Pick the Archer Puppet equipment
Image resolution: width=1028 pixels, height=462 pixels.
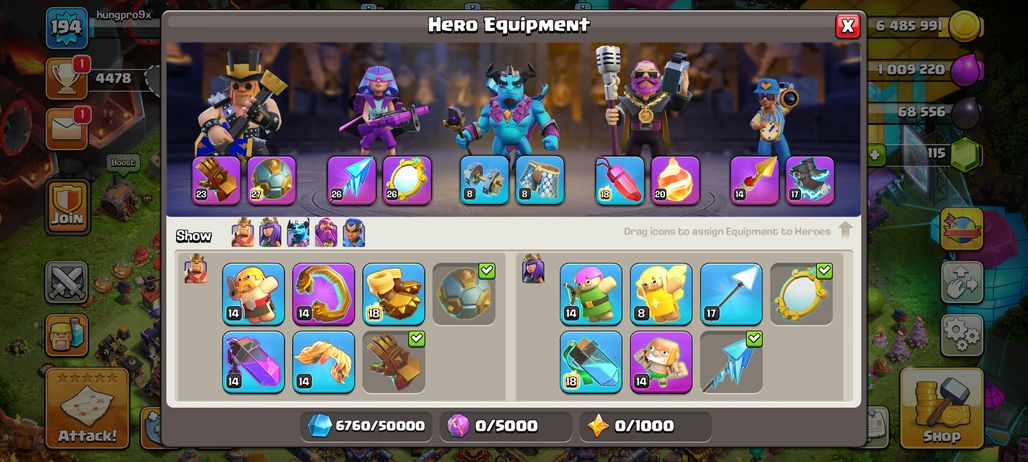pos(591,294)
